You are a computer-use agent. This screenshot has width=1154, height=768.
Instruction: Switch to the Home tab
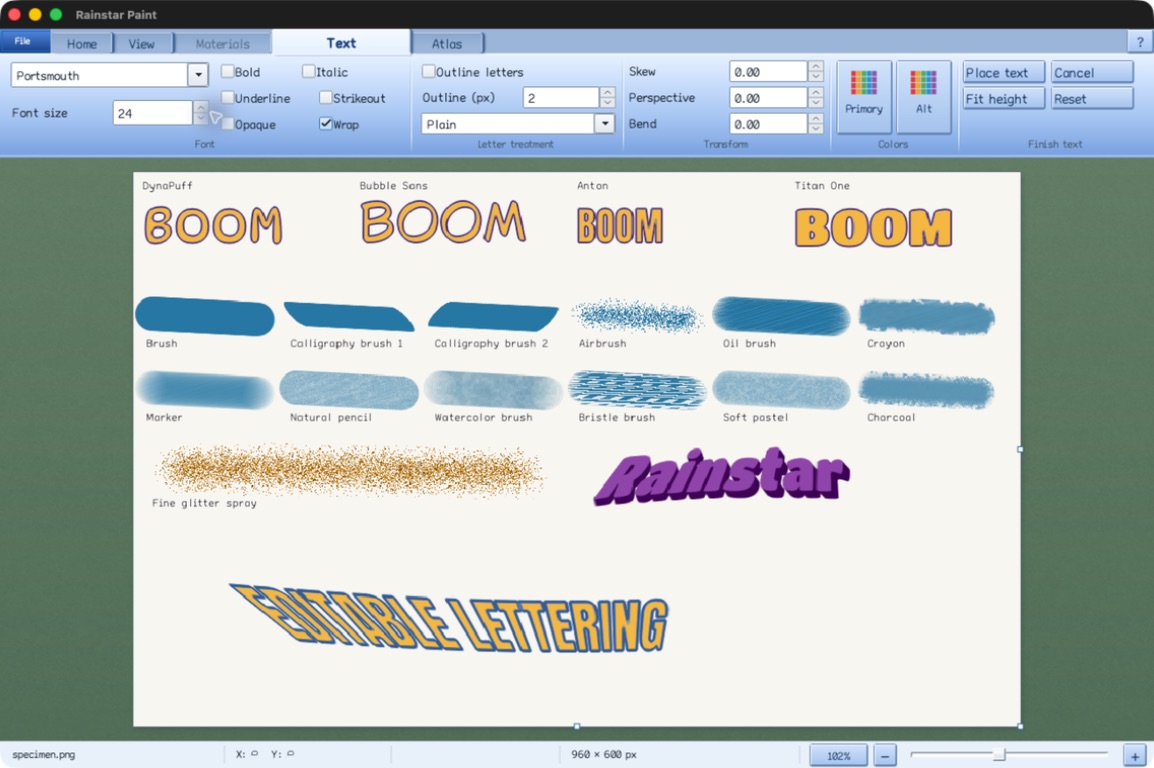tap(82, 43)
